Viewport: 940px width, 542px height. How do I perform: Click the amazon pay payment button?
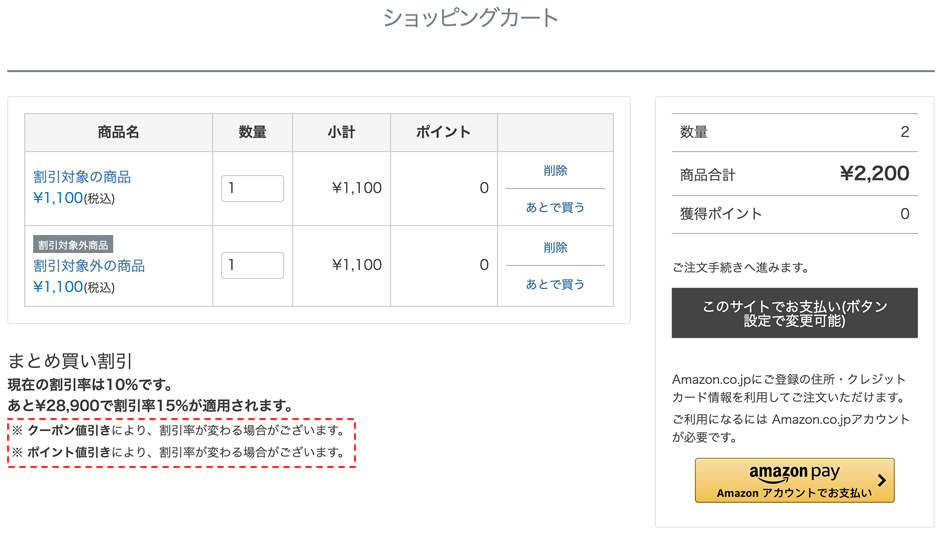pos(794,480)
